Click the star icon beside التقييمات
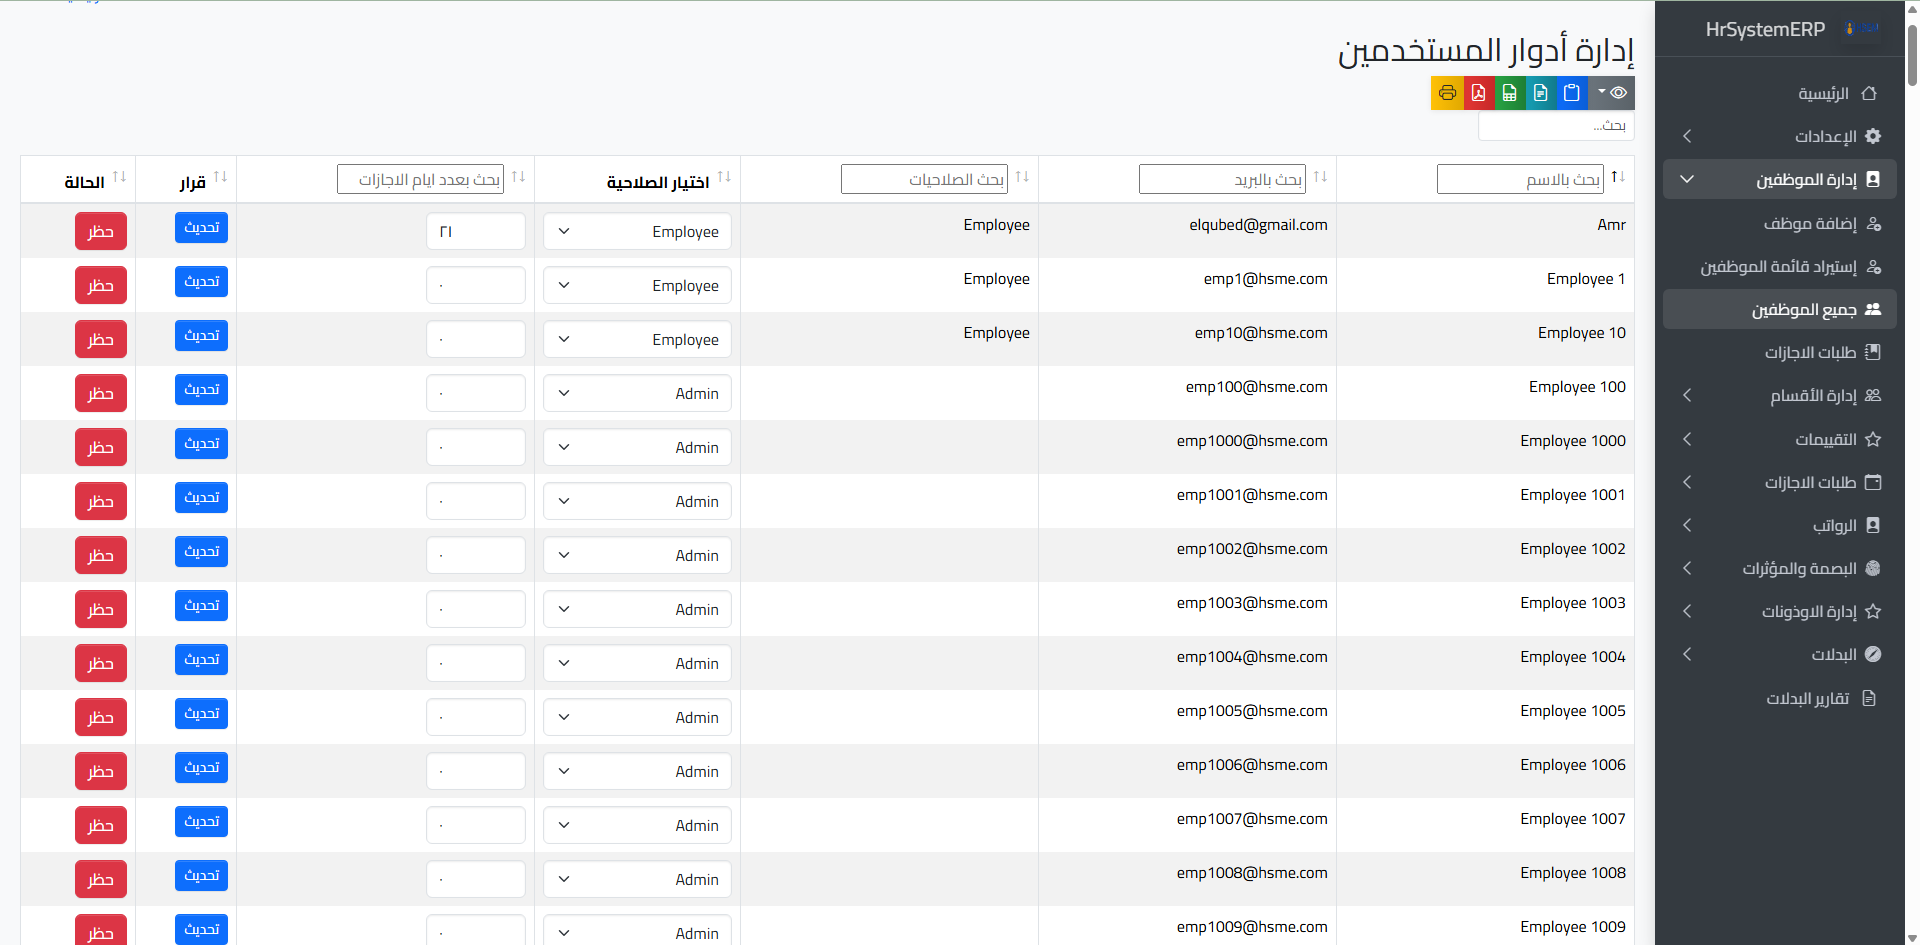Screen dimensions: 1920x945 pyautogui.click(x=1873, y=439)
